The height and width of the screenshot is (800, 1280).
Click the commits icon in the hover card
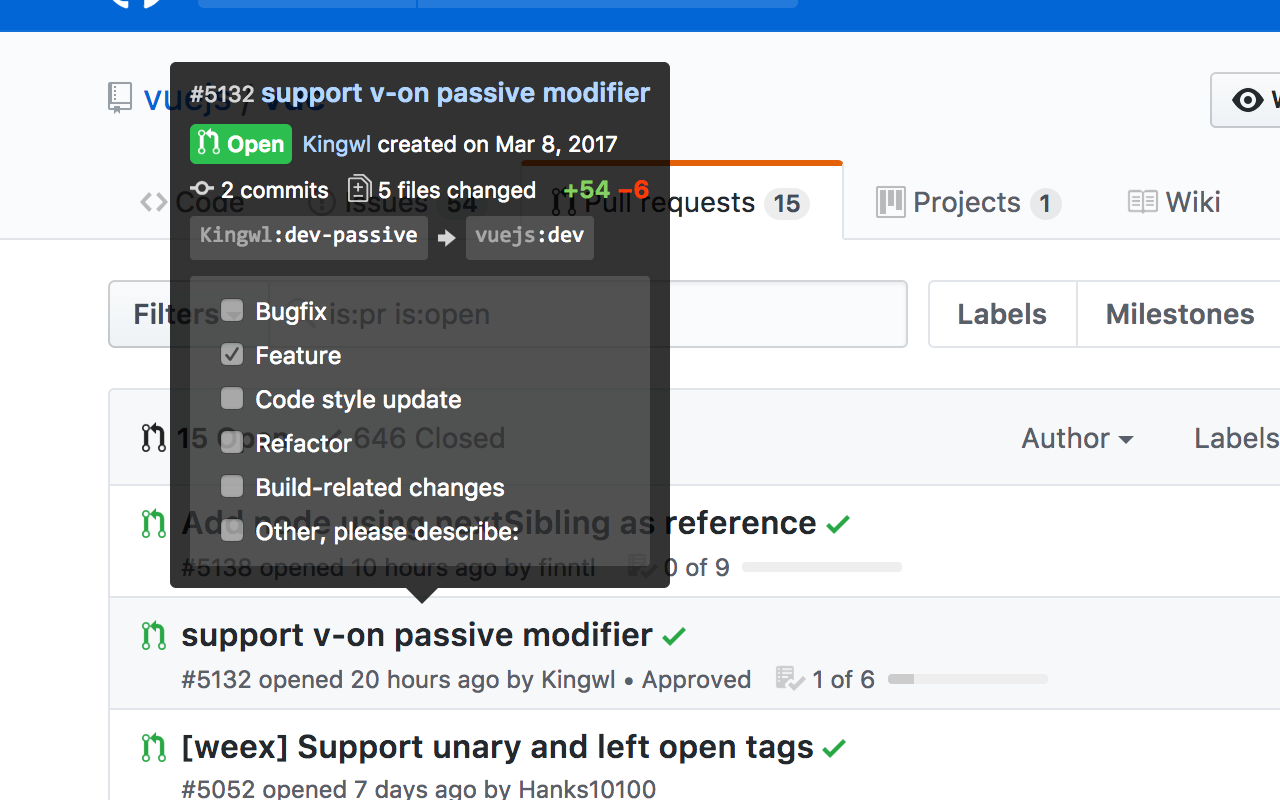(x=203, y=189)
